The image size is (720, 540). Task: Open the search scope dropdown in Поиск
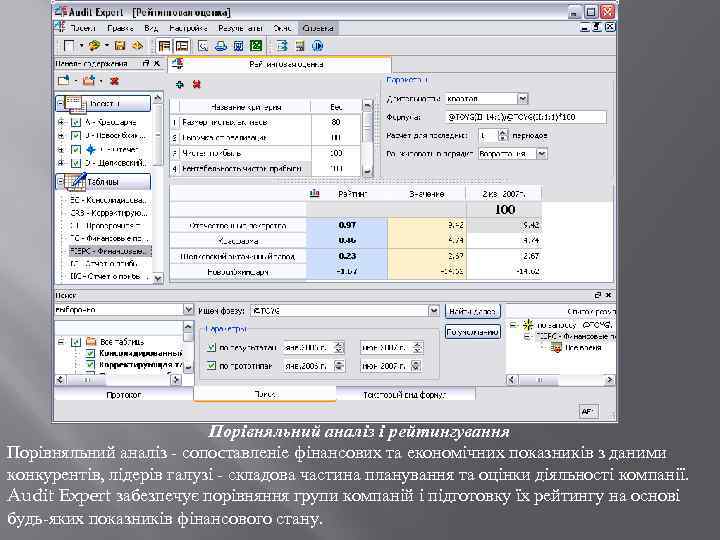tap(188, 310)
